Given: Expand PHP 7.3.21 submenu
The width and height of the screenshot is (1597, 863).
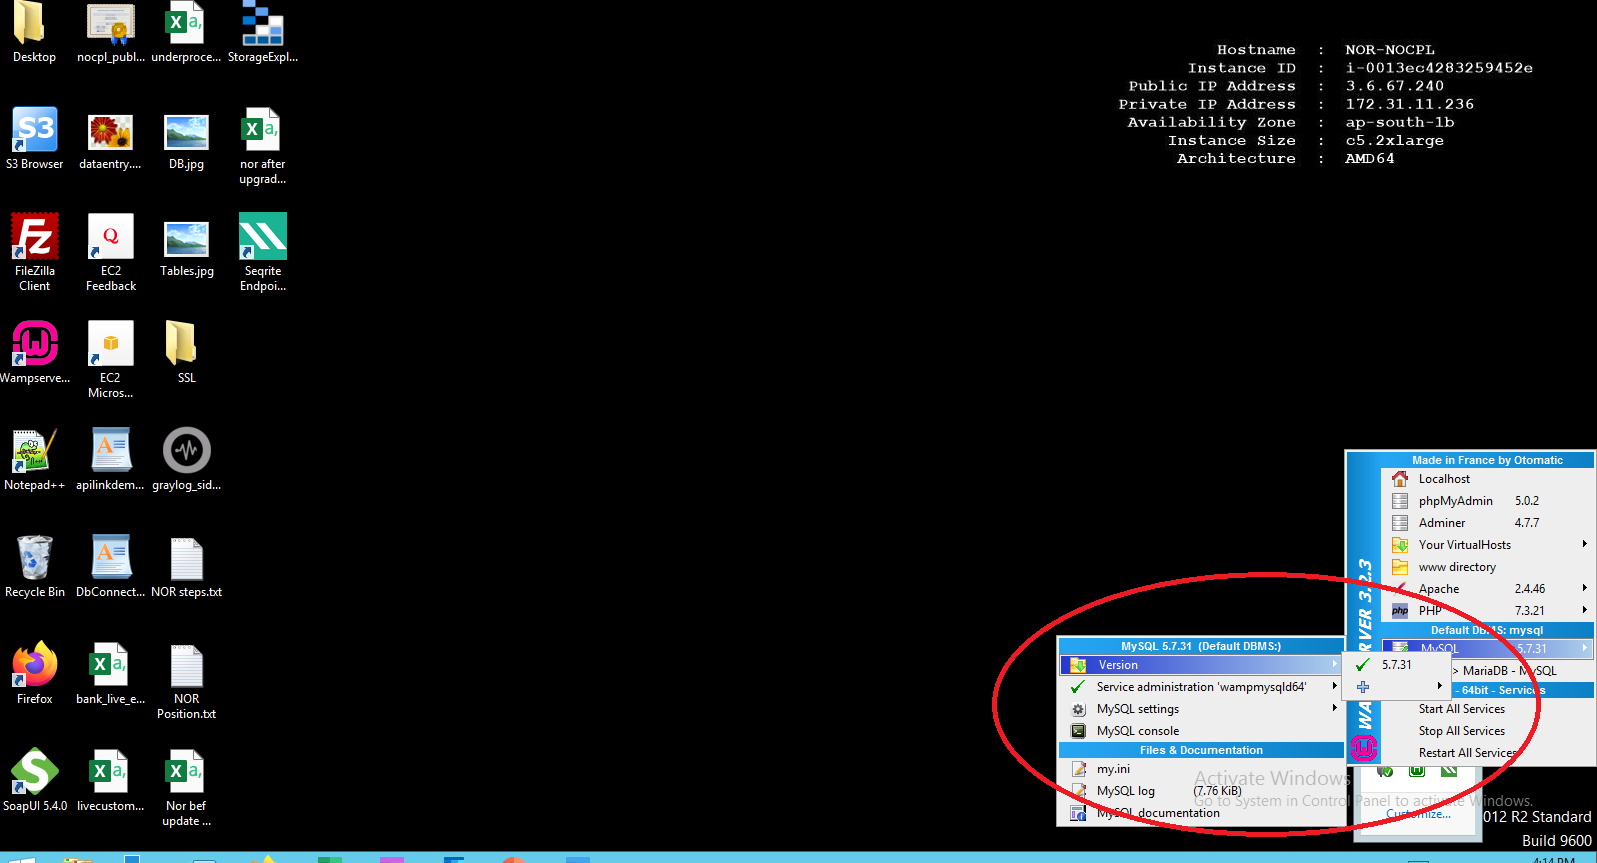Looking at the screenshot, I should point(1487,611).
